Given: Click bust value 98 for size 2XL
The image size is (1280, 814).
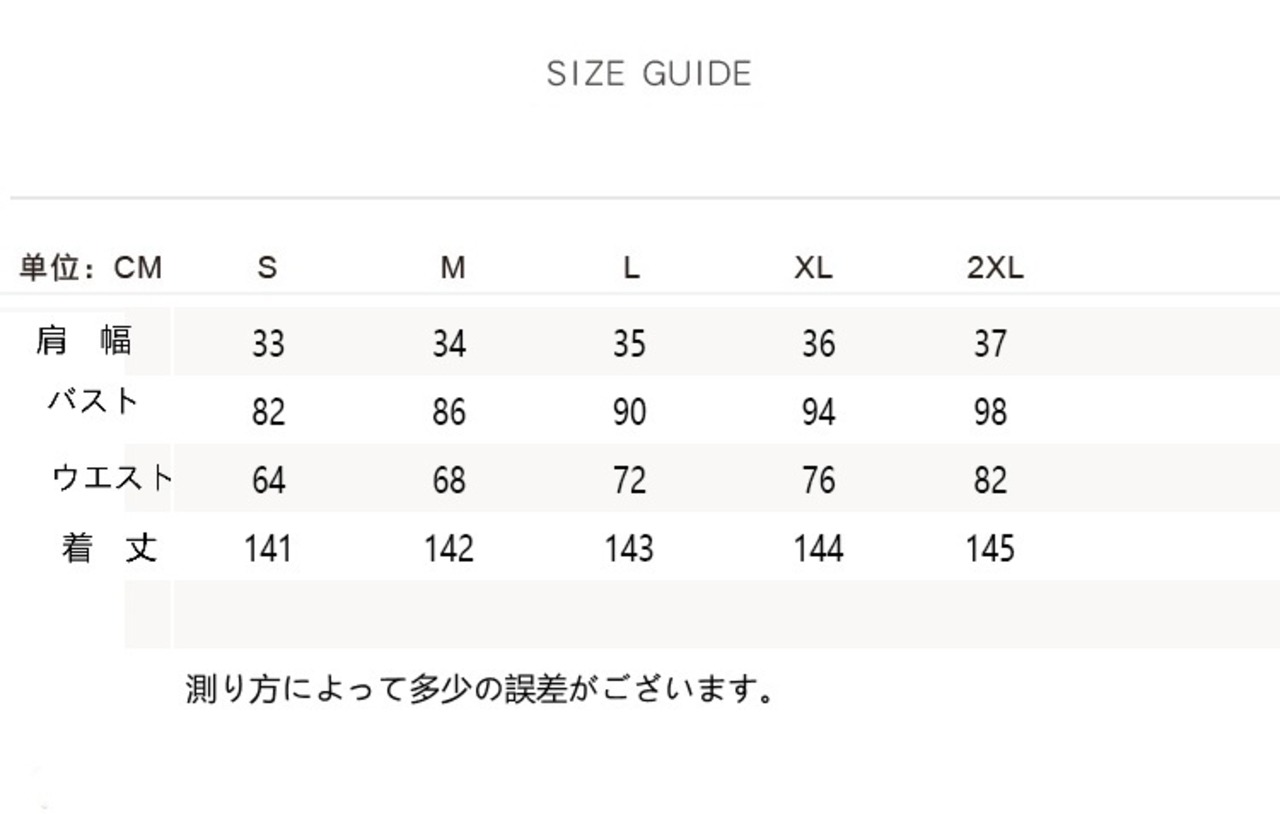Looking at the screenshot, I should click(990, 412).
